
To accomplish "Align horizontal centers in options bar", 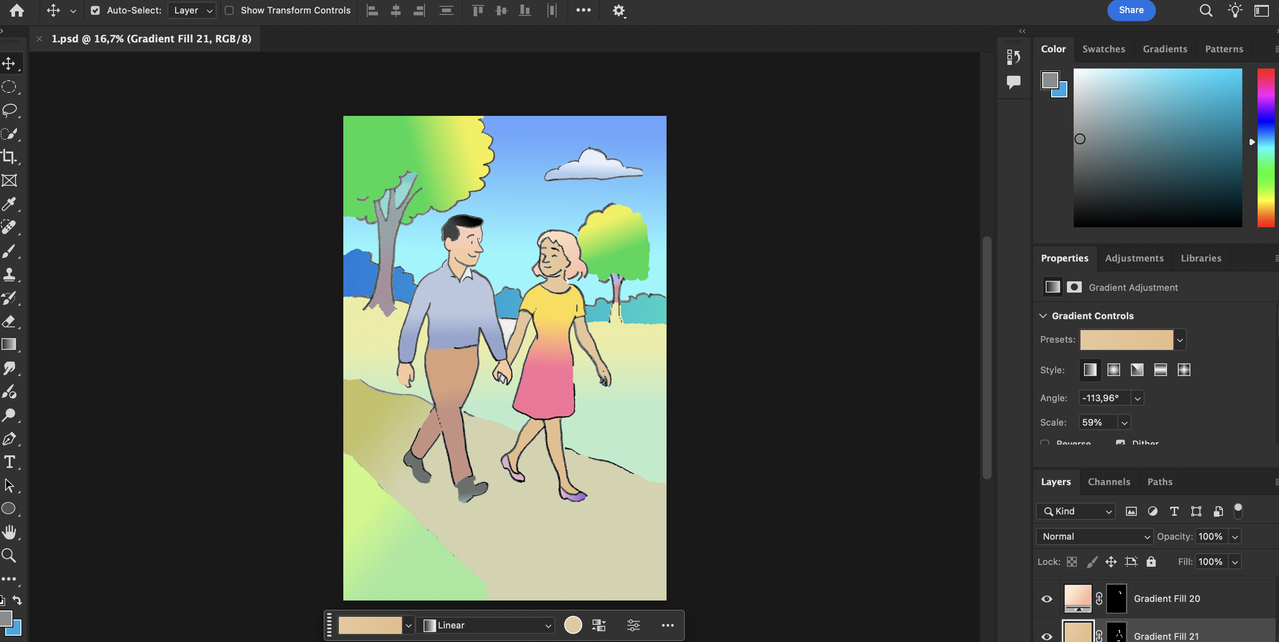I will point(396,10).
